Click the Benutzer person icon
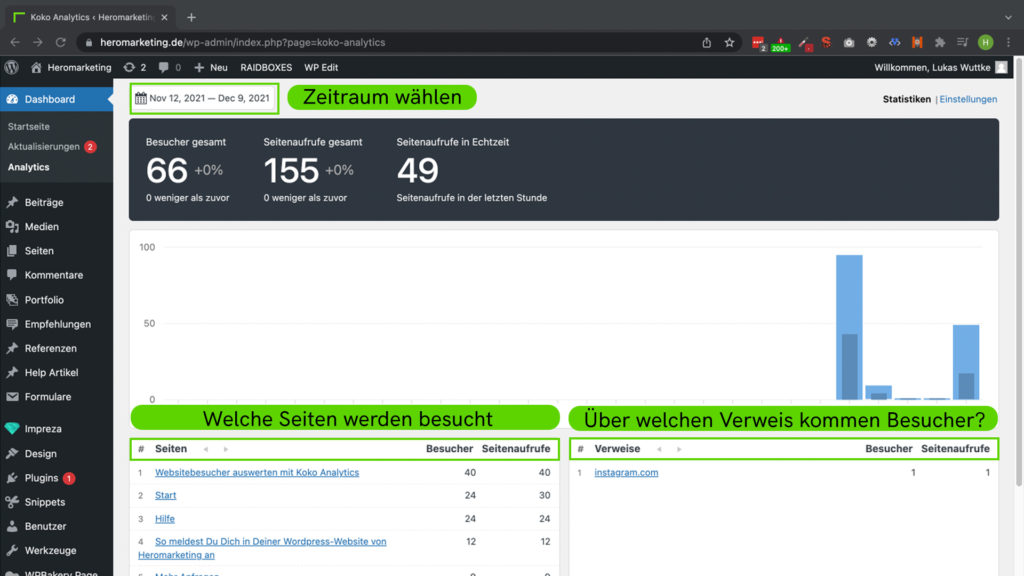This screenshot has width=1024, height=576. 12,526
